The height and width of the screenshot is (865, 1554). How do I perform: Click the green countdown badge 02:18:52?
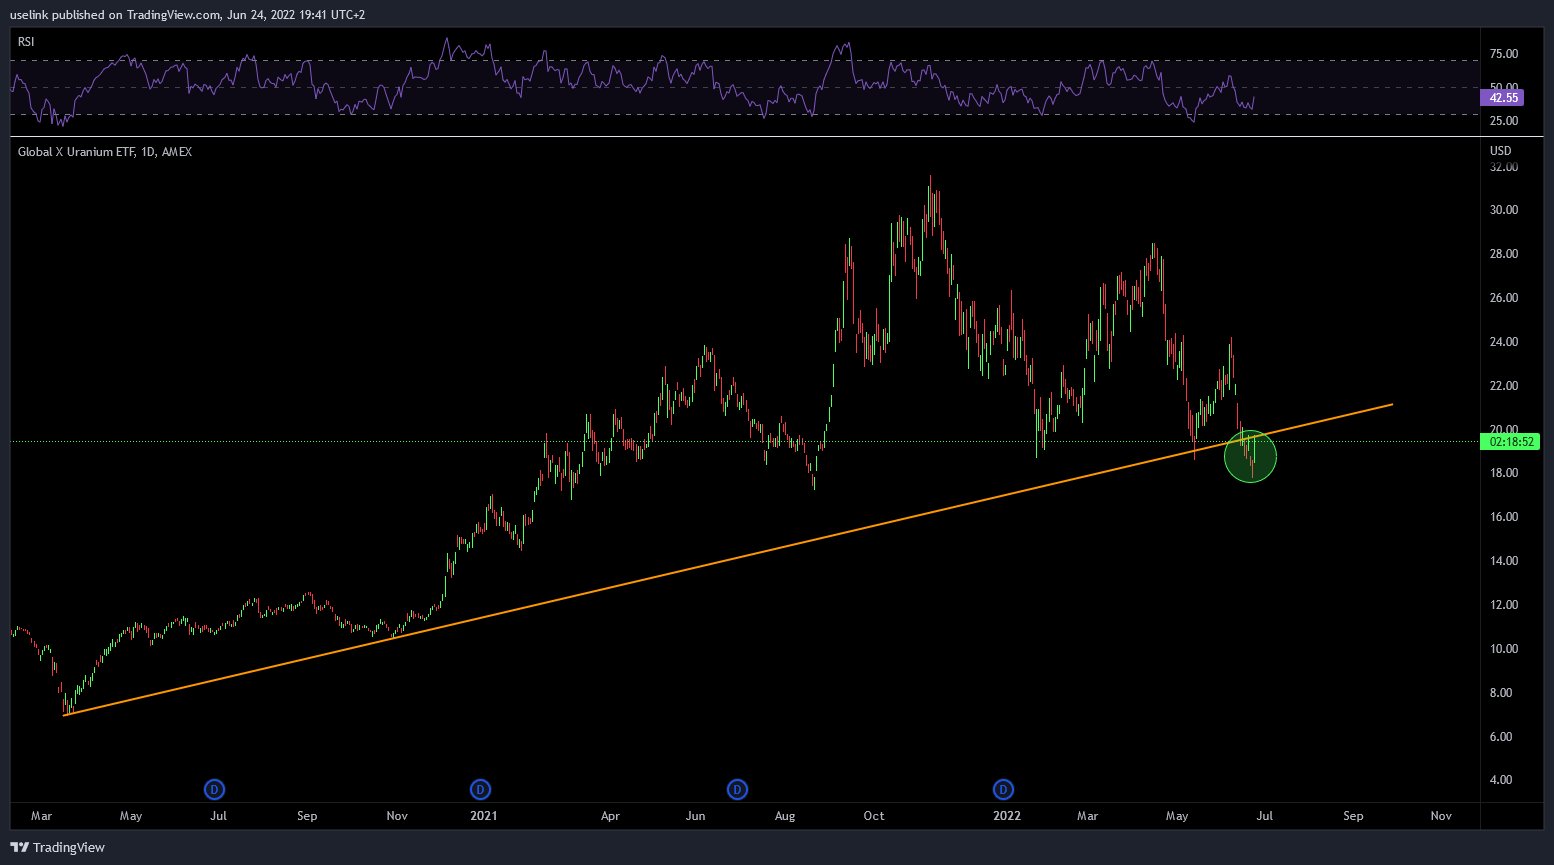pyautogui.click(x=1509, y=442)
